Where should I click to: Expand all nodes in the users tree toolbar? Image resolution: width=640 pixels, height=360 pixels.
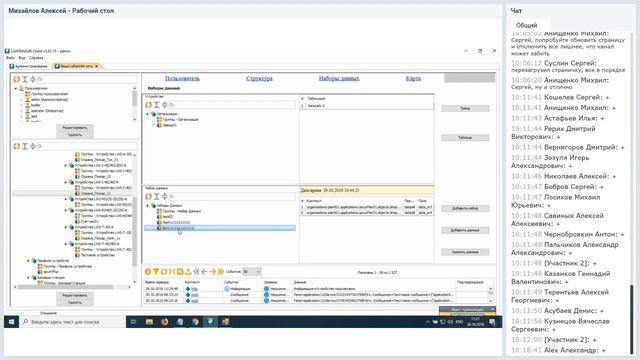25,79
